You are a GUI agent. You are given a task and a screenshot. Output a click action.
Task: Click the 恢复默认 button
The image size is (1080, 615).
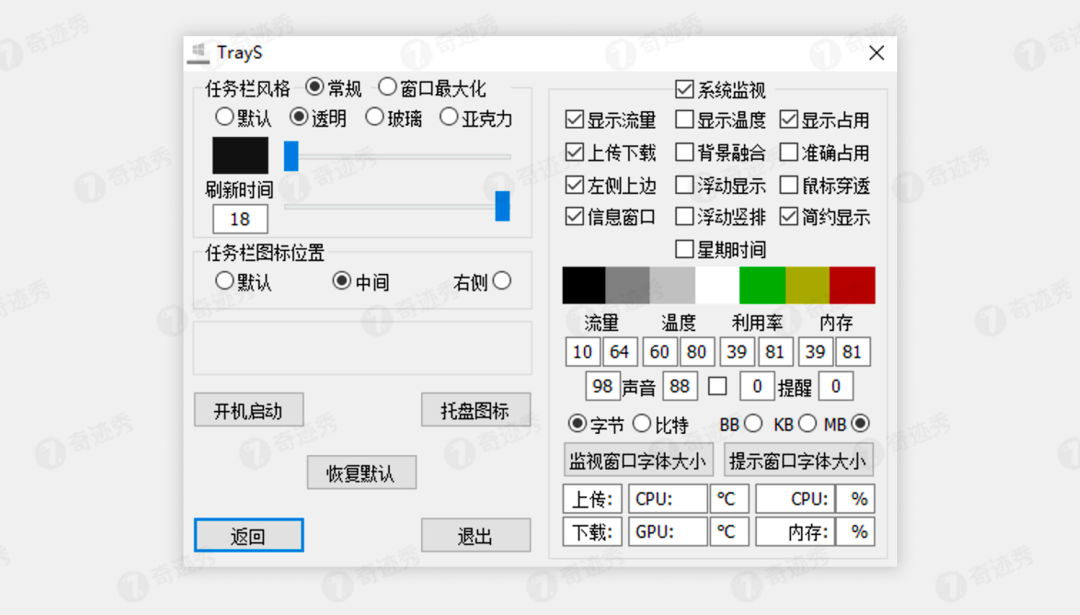tap(362, 472)
